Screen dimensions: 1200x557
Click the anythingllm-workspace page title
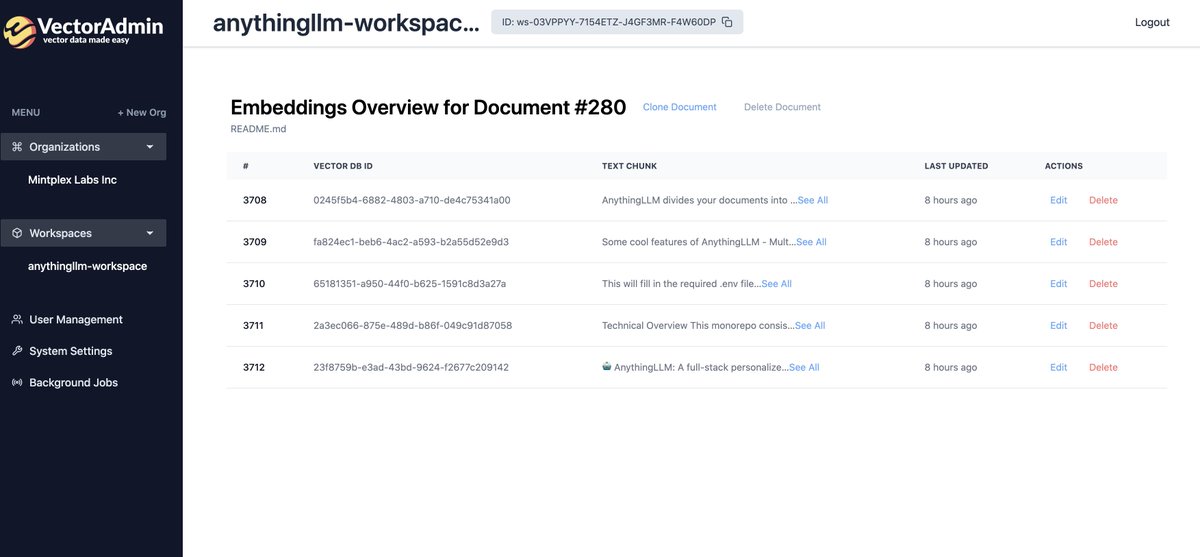coord(346,24)
